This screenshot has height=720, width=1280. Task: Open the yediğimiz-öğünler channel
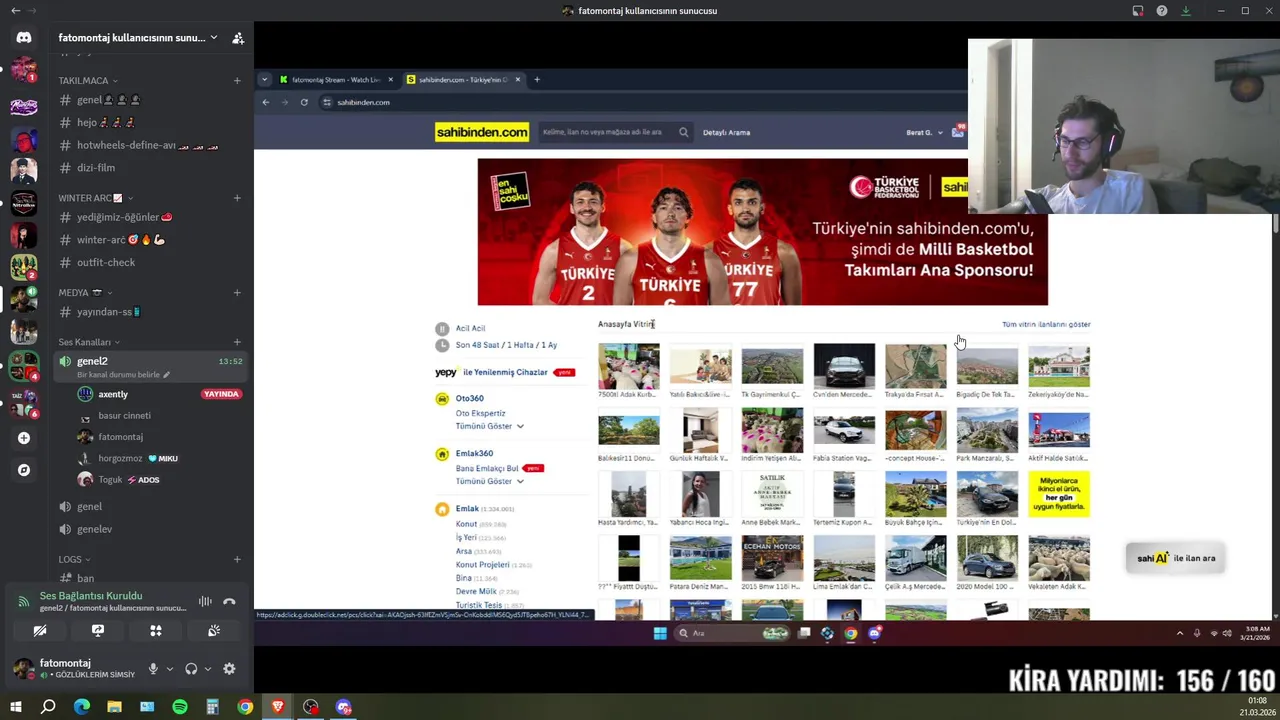pos(150,217)
